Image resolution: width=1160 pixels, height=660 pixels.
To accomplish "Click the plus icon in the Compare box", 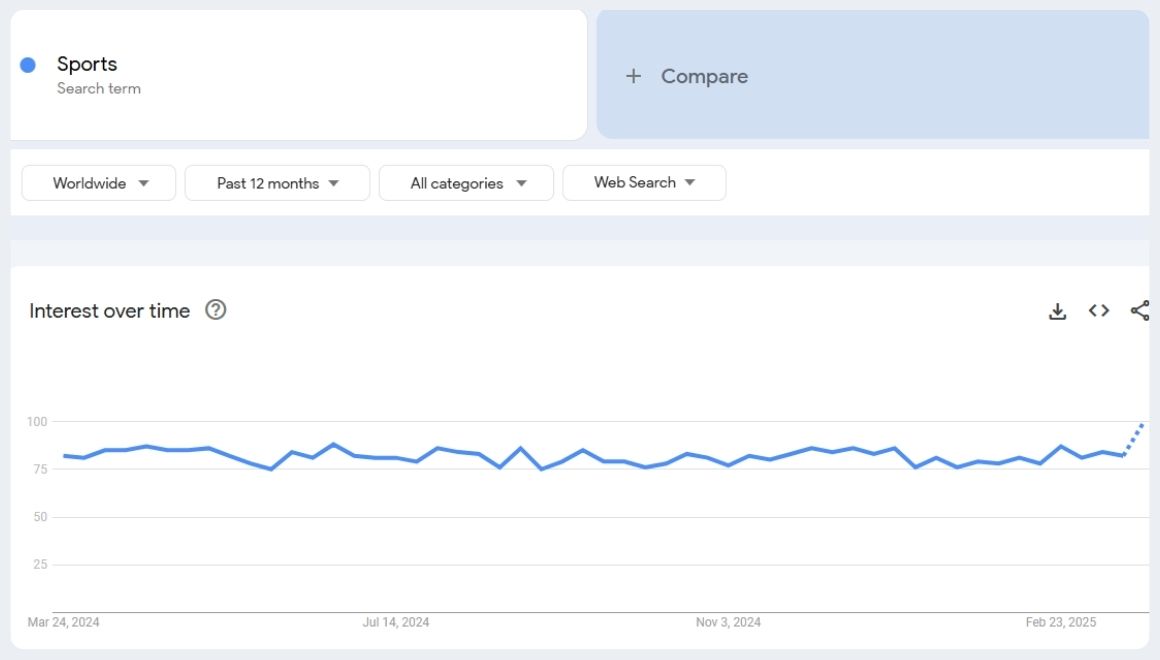I will click(x=633, y=76).
